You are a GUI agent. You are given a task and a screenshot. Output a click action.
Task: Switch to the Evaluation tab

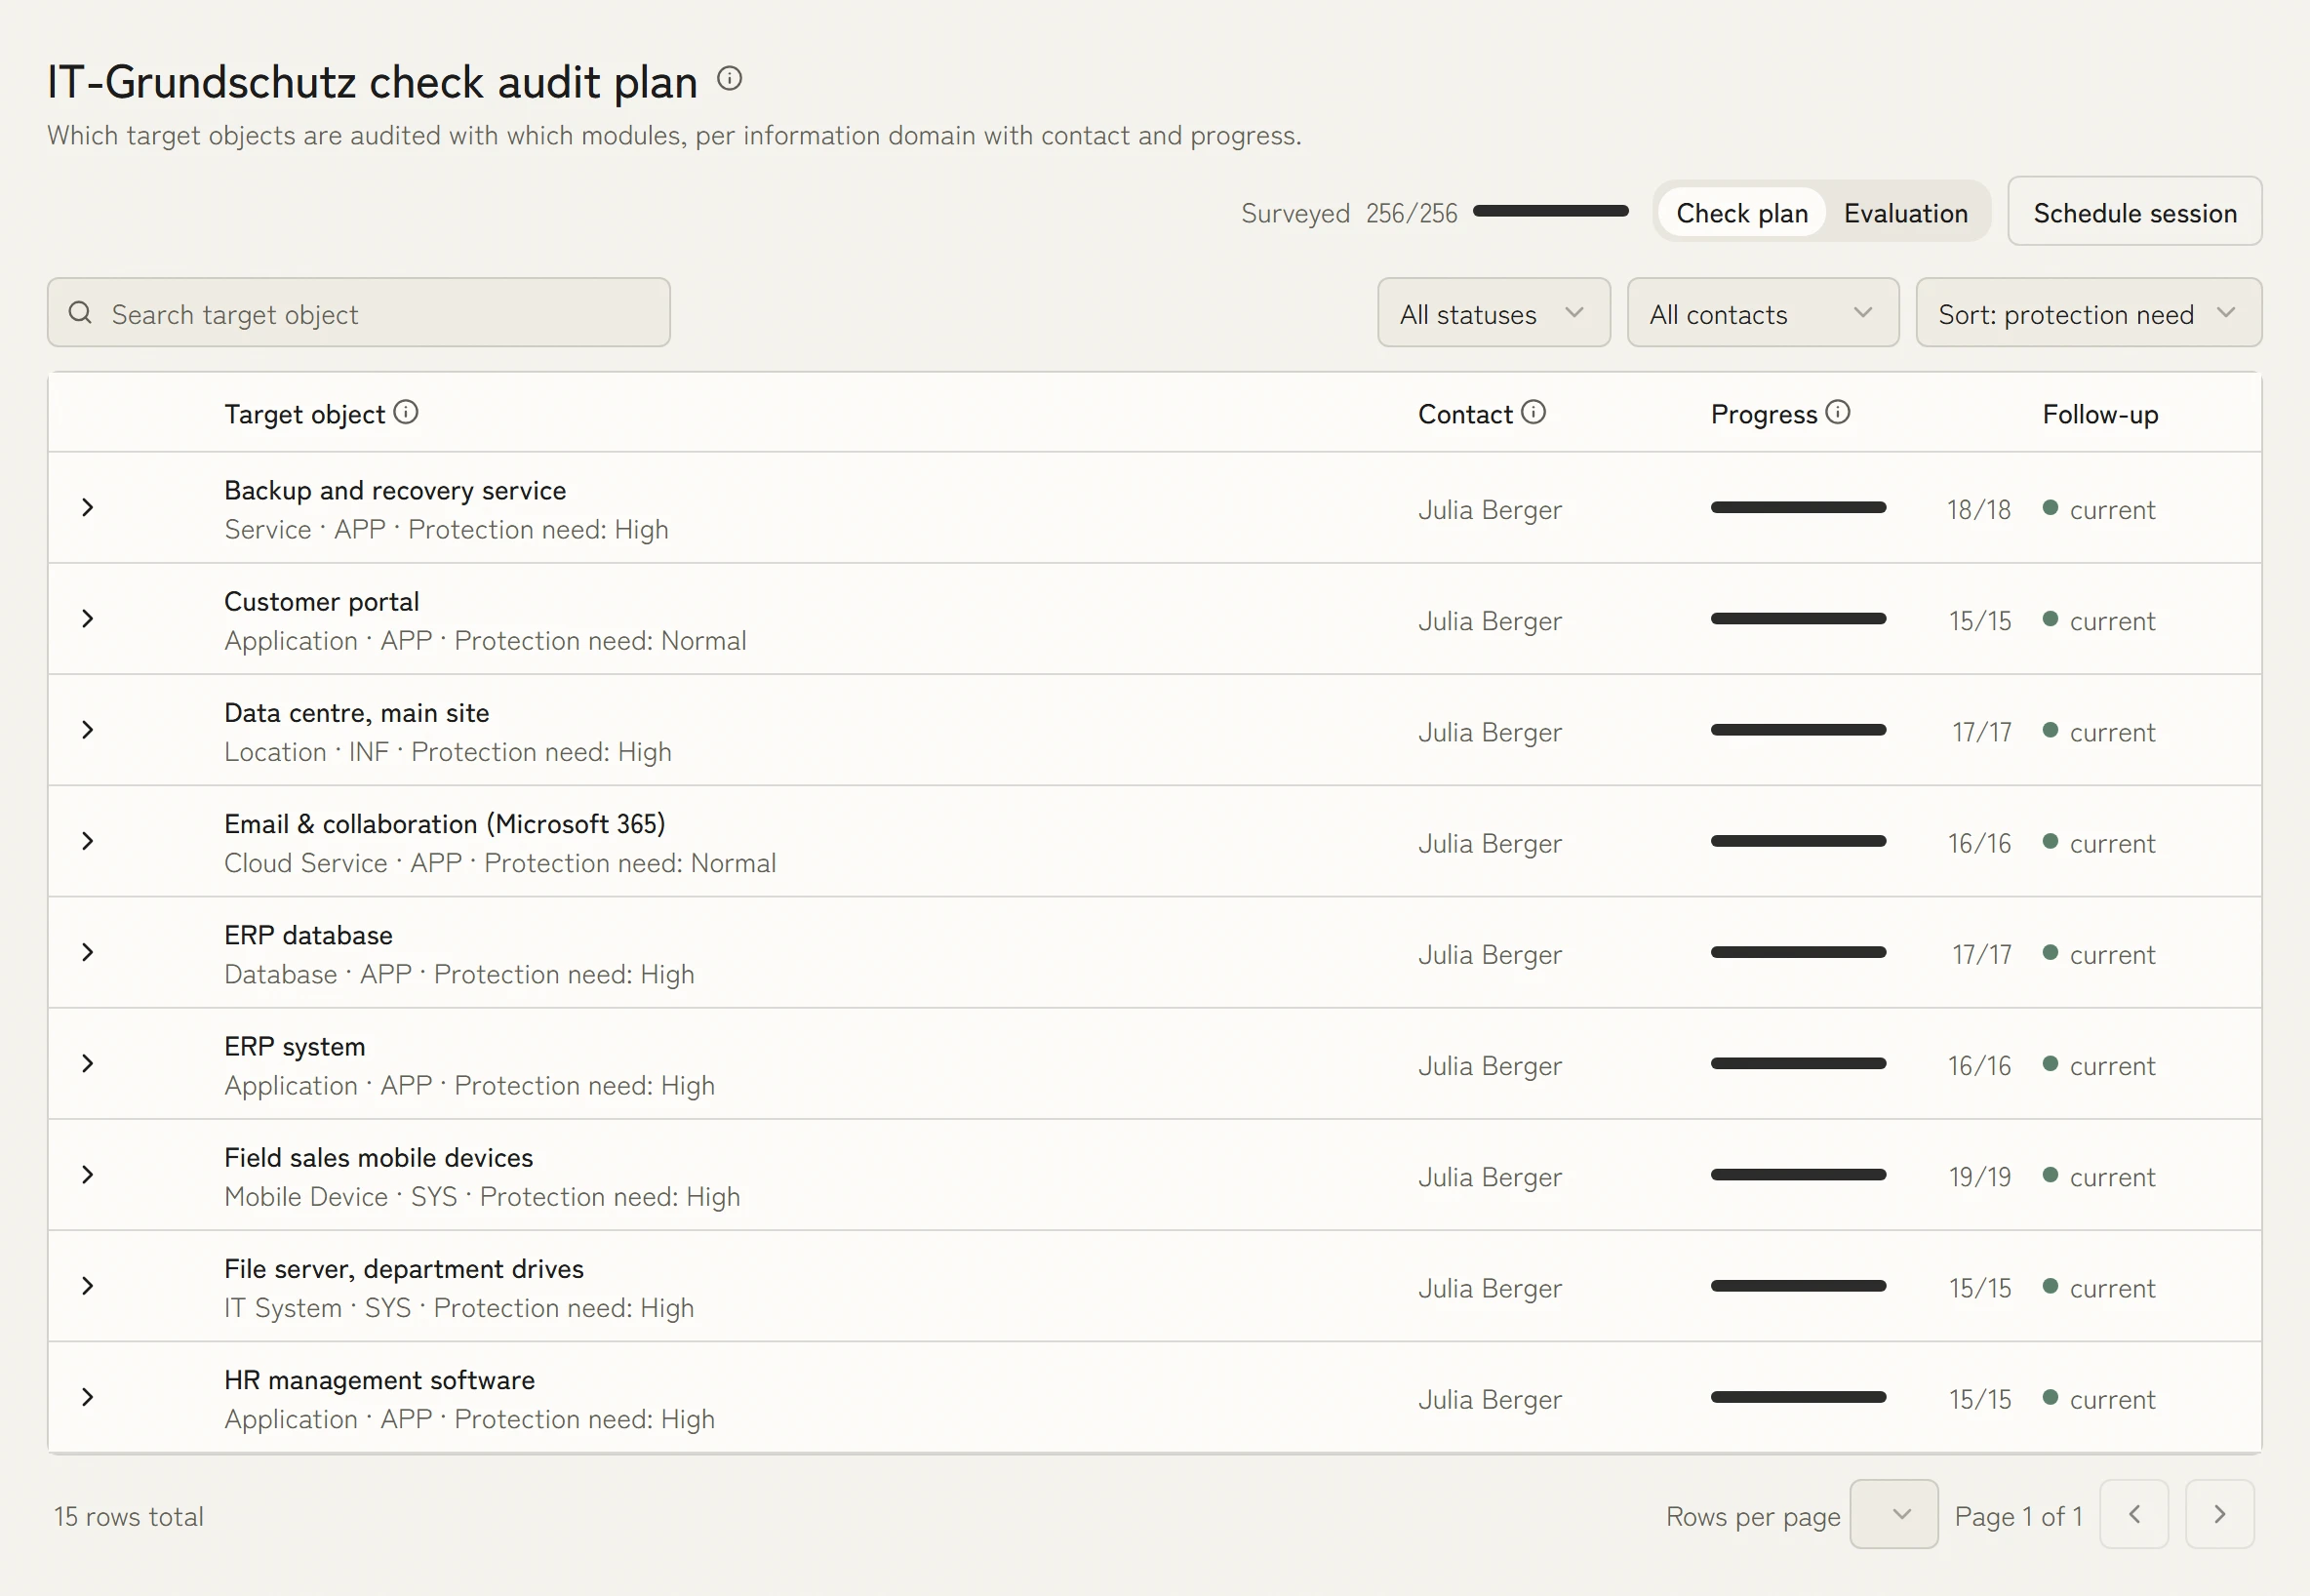click(x=1905, y=212)
